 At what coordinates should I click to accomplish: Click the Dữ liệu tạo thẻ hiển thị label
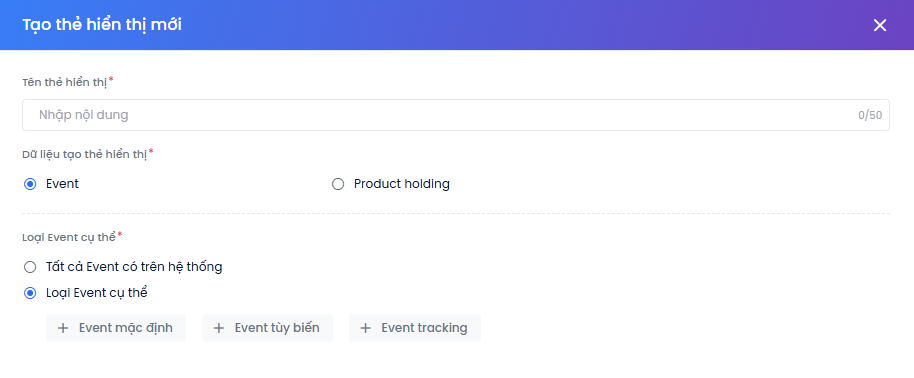tap(85, 154)
